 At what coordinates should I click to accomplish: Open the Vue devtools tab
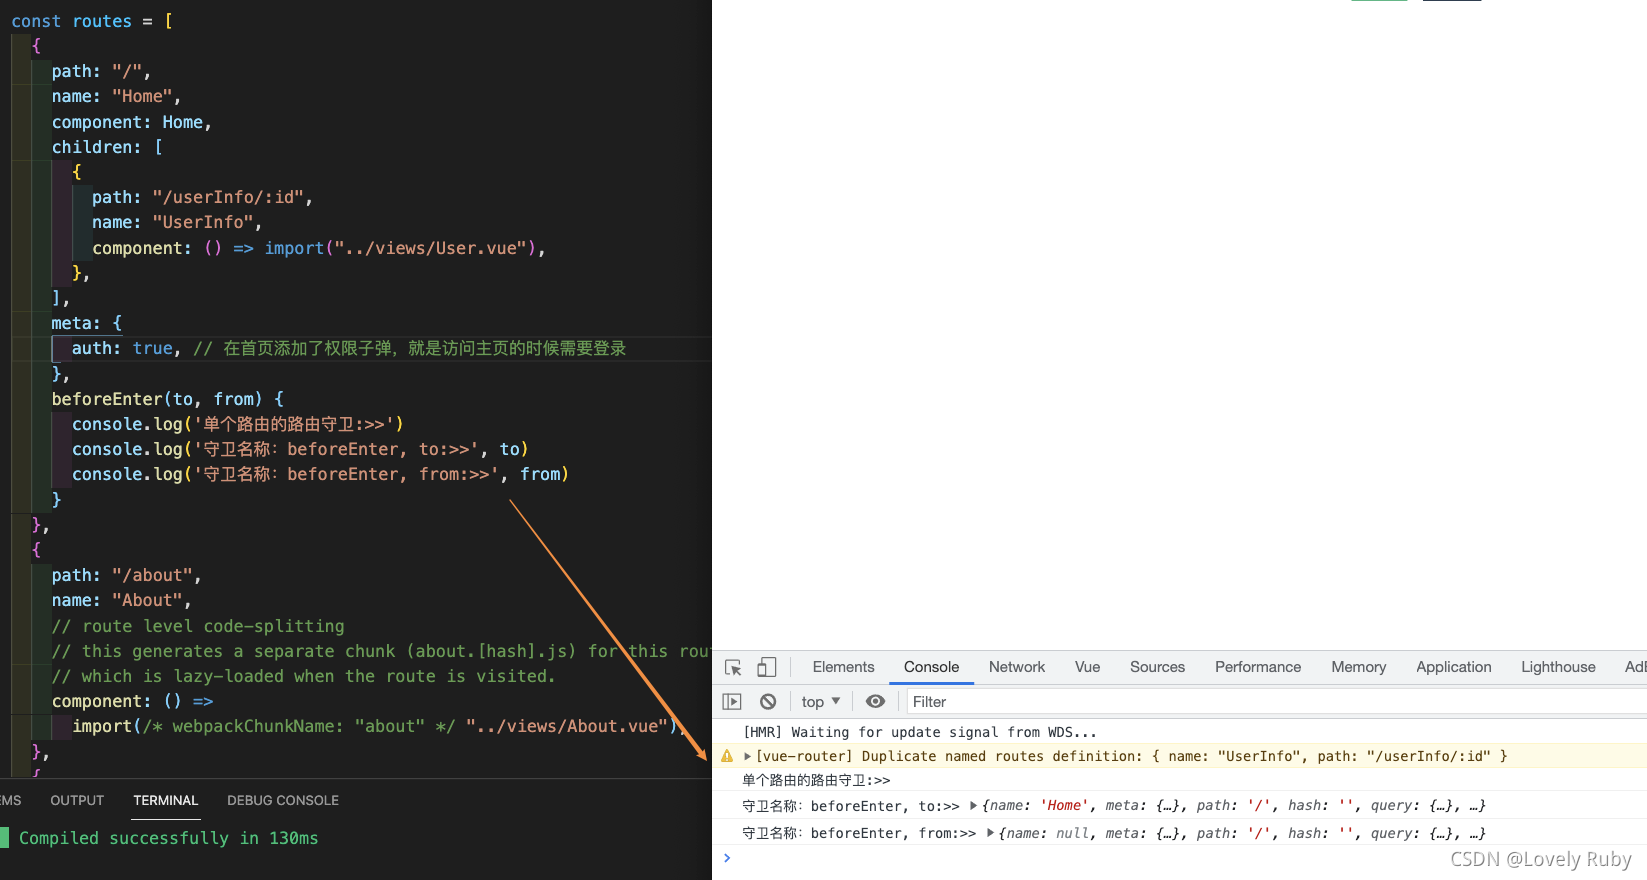tap(1087, 667)
